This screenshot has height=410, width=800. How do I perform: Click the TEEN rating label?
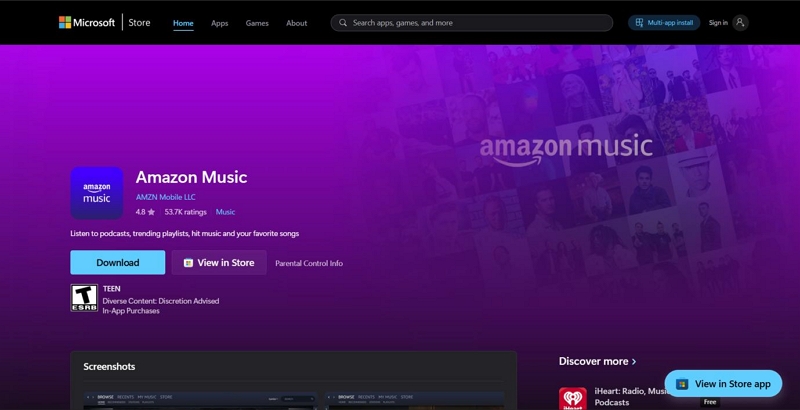click(x=111, y=289)
